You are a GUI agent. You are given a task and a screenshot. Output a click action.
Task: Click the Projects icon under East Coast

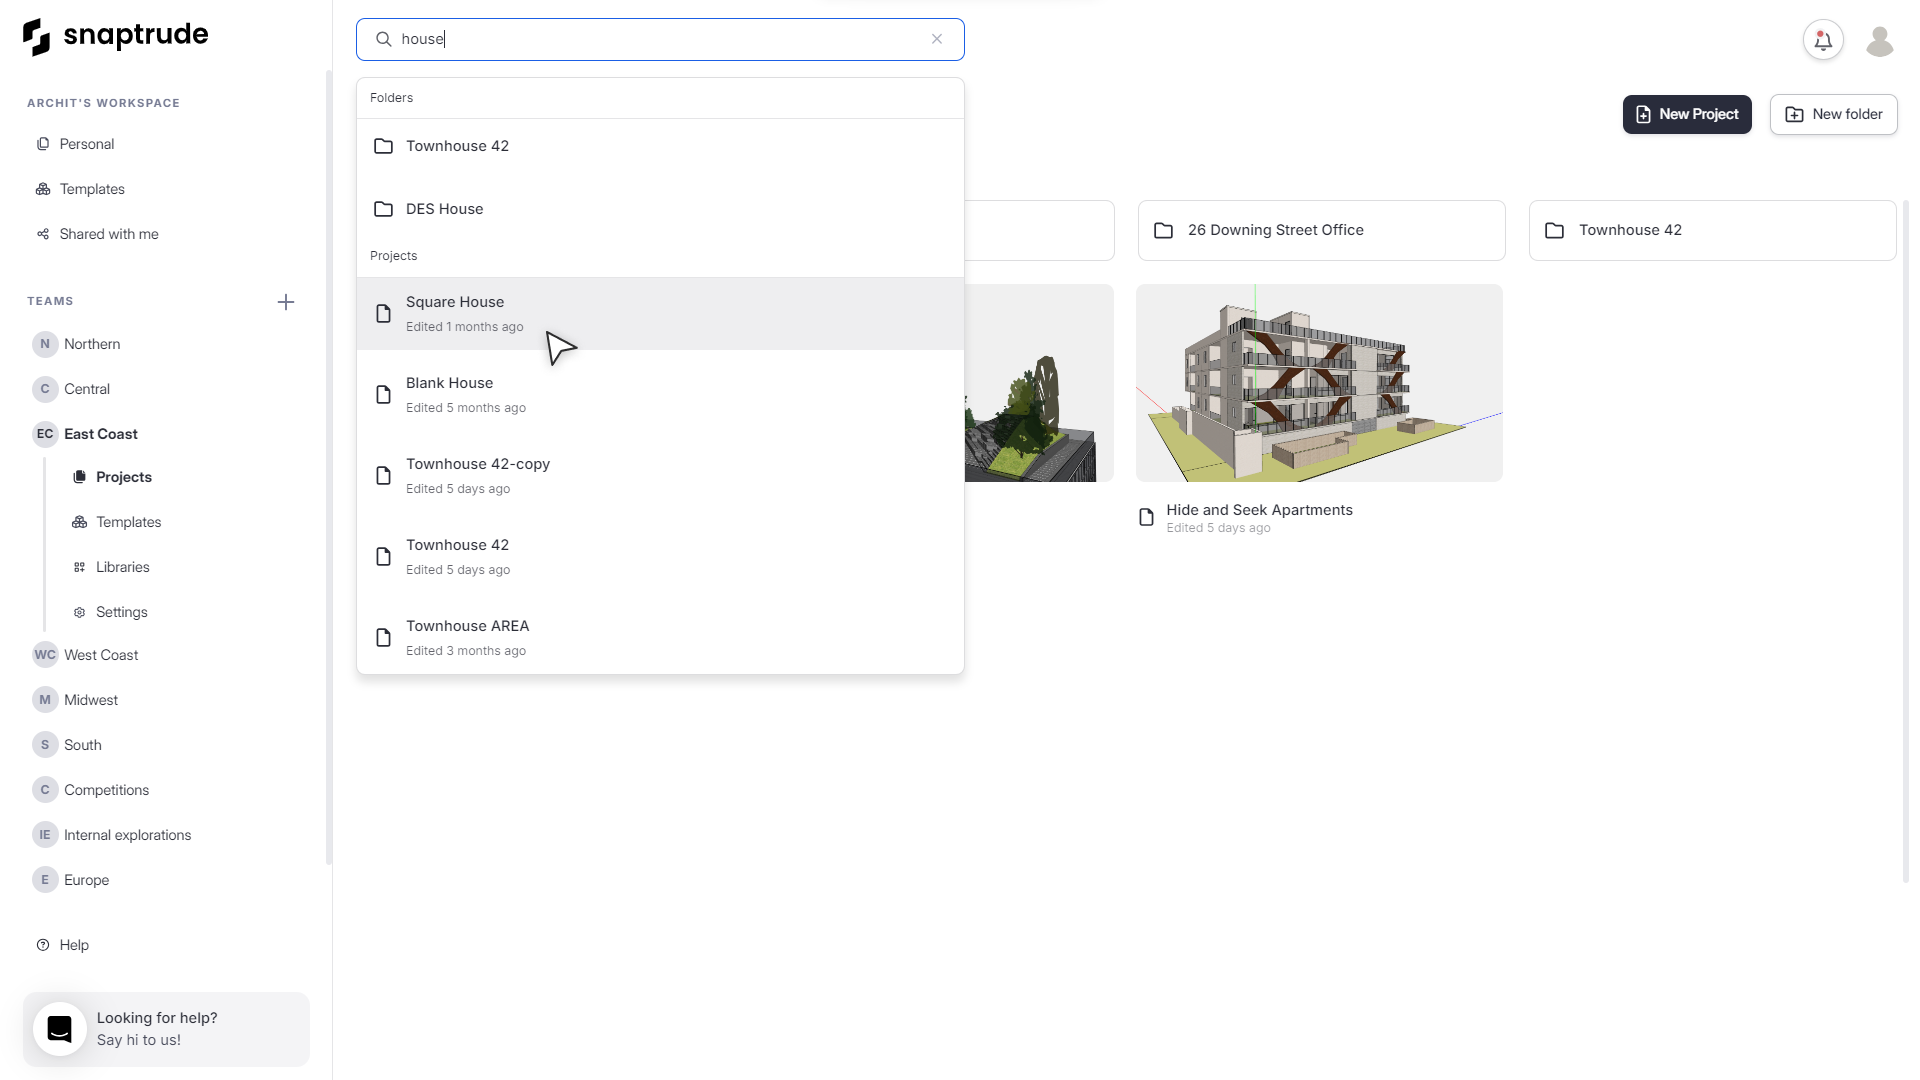pos(79,477)
